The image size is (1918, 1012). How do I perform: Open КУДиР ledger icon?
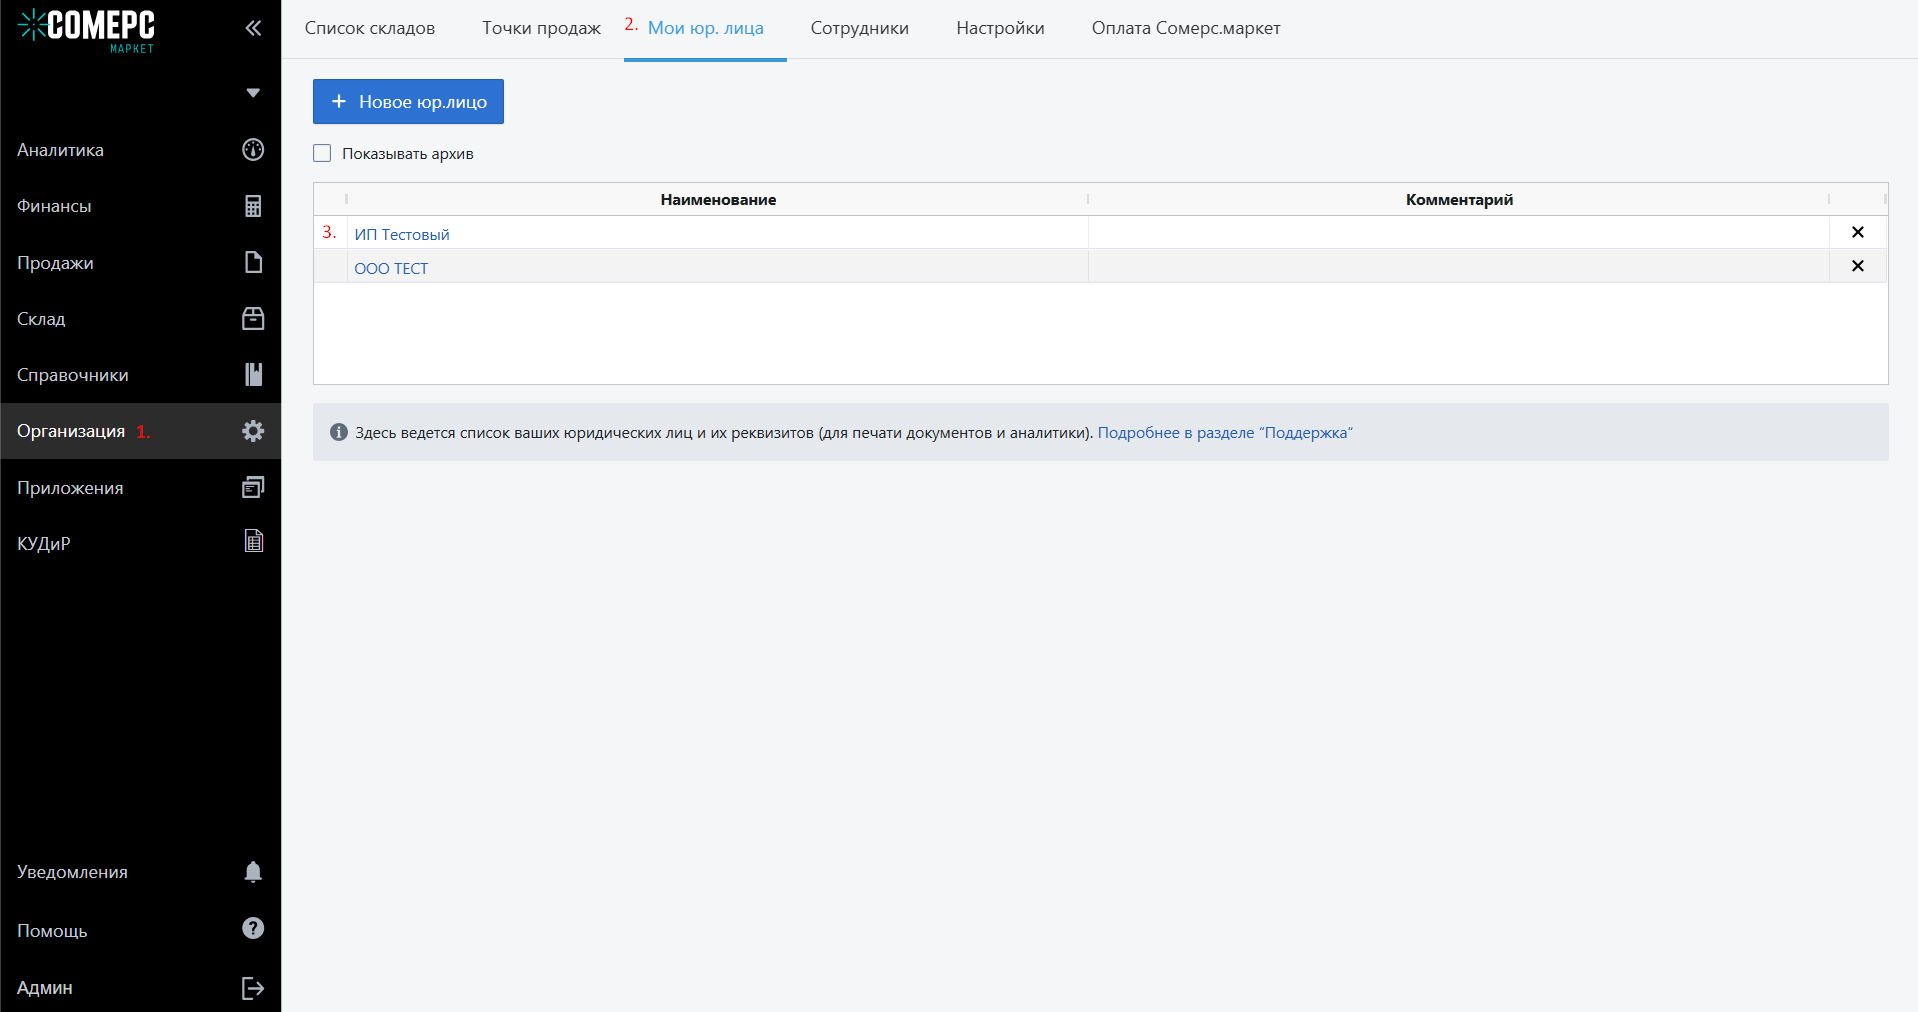pos(253,542)
